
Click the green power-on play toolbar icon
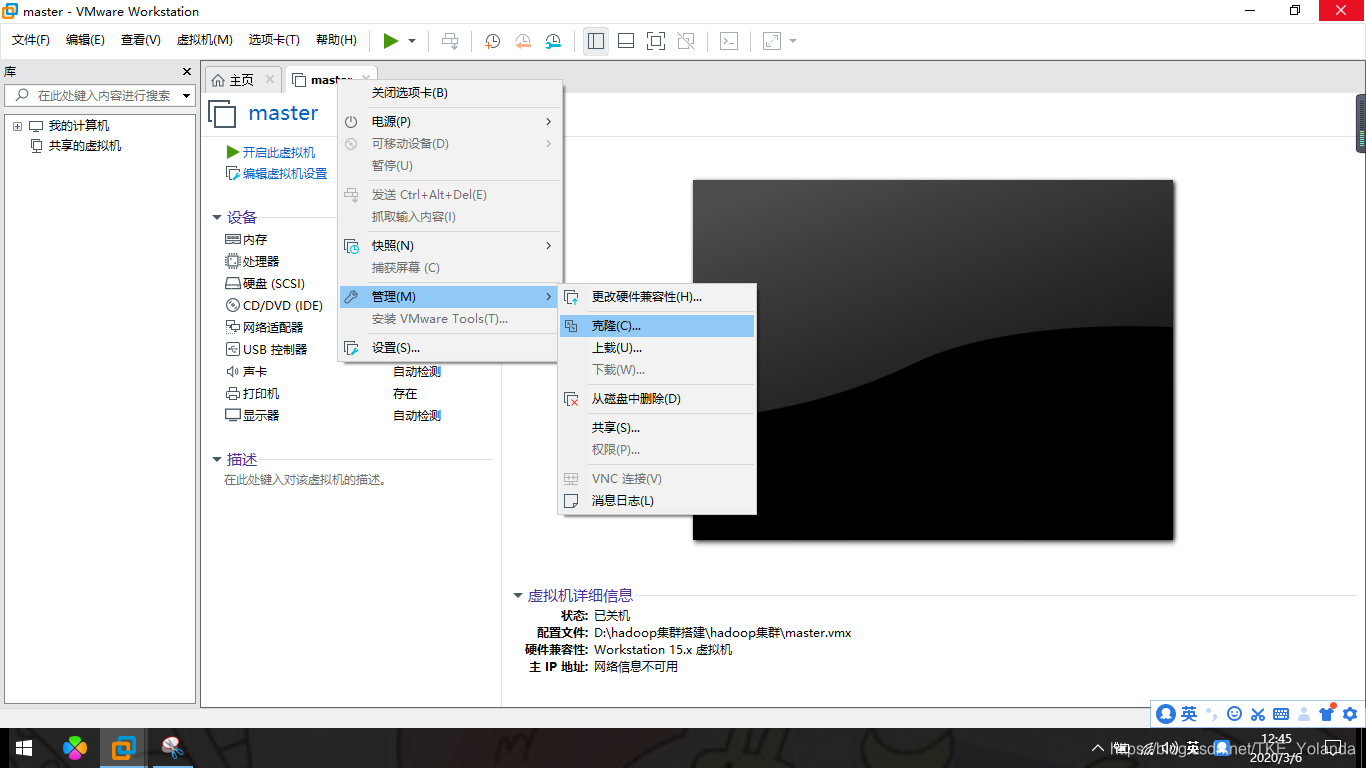click(x=391, y=41)
